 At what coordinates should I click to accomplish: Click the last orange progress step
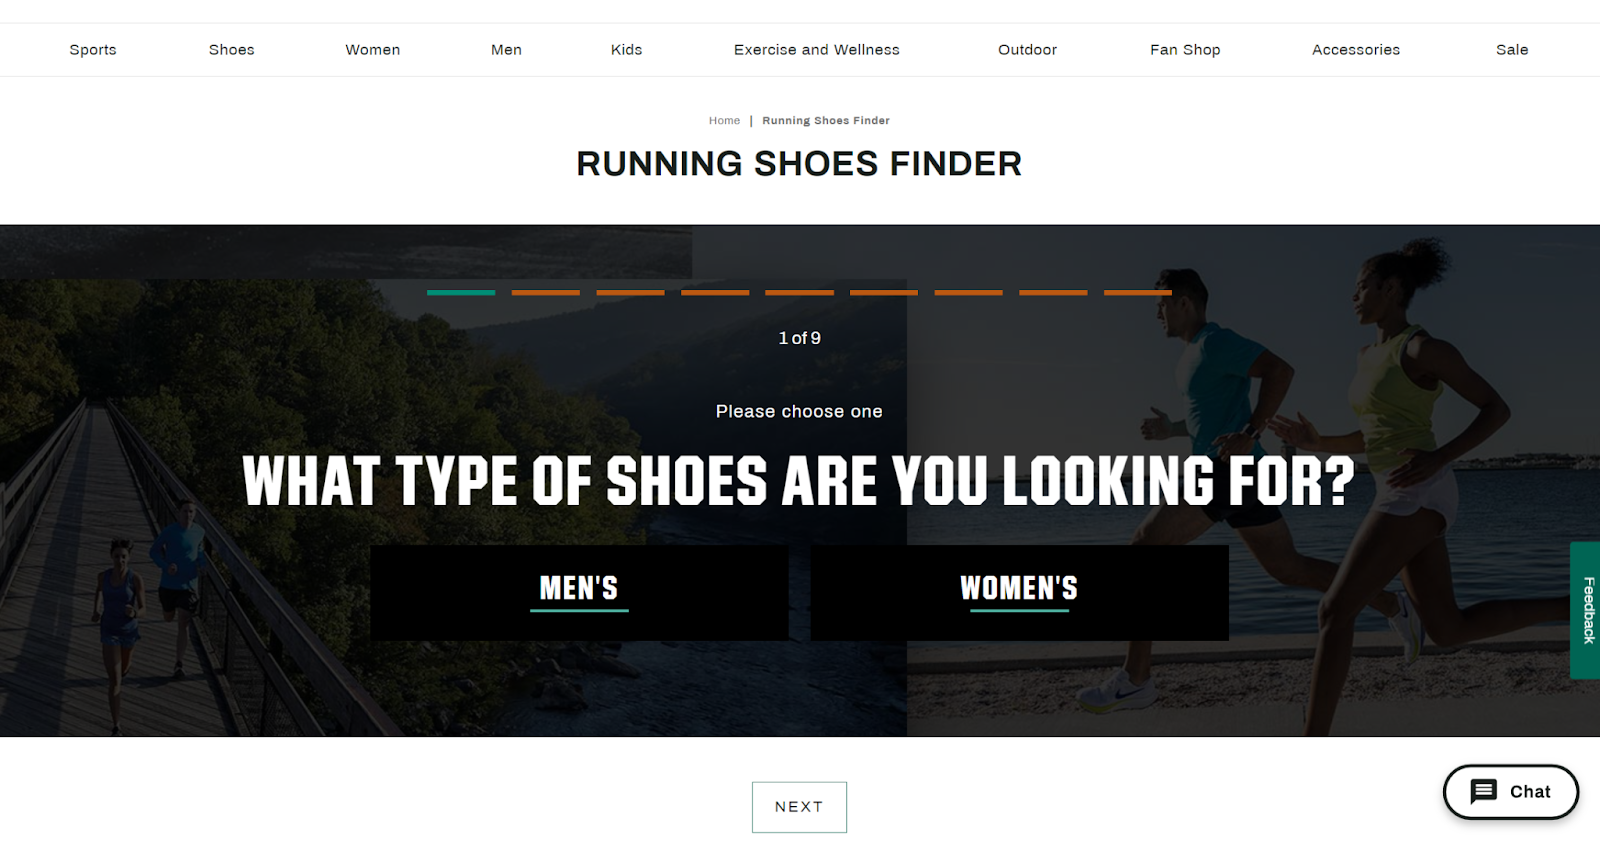[x=1138, y=292]
